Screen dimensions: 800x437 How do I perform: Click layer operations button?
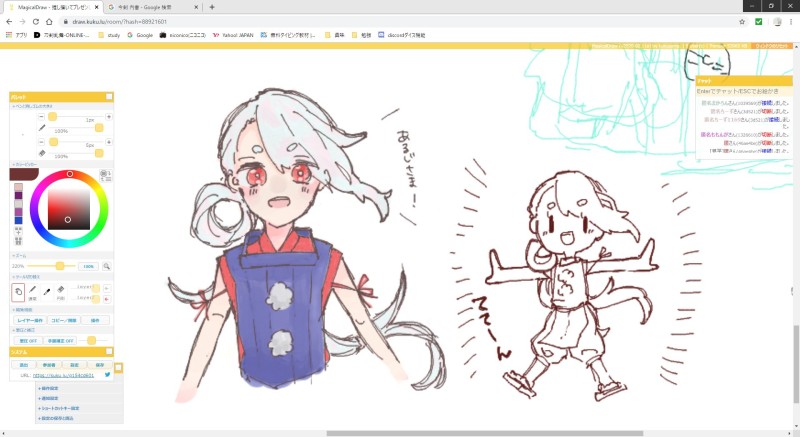tap(30, 320)
